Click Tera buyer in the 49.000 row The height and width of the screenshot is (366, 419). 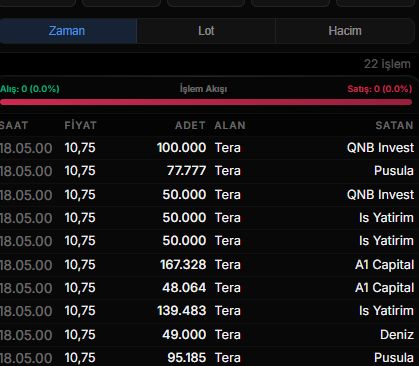click(x=228, y=335)
